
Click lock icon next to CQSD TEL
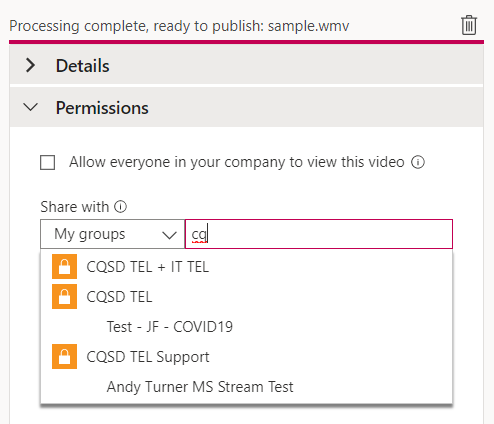click(x=64, y=297)
